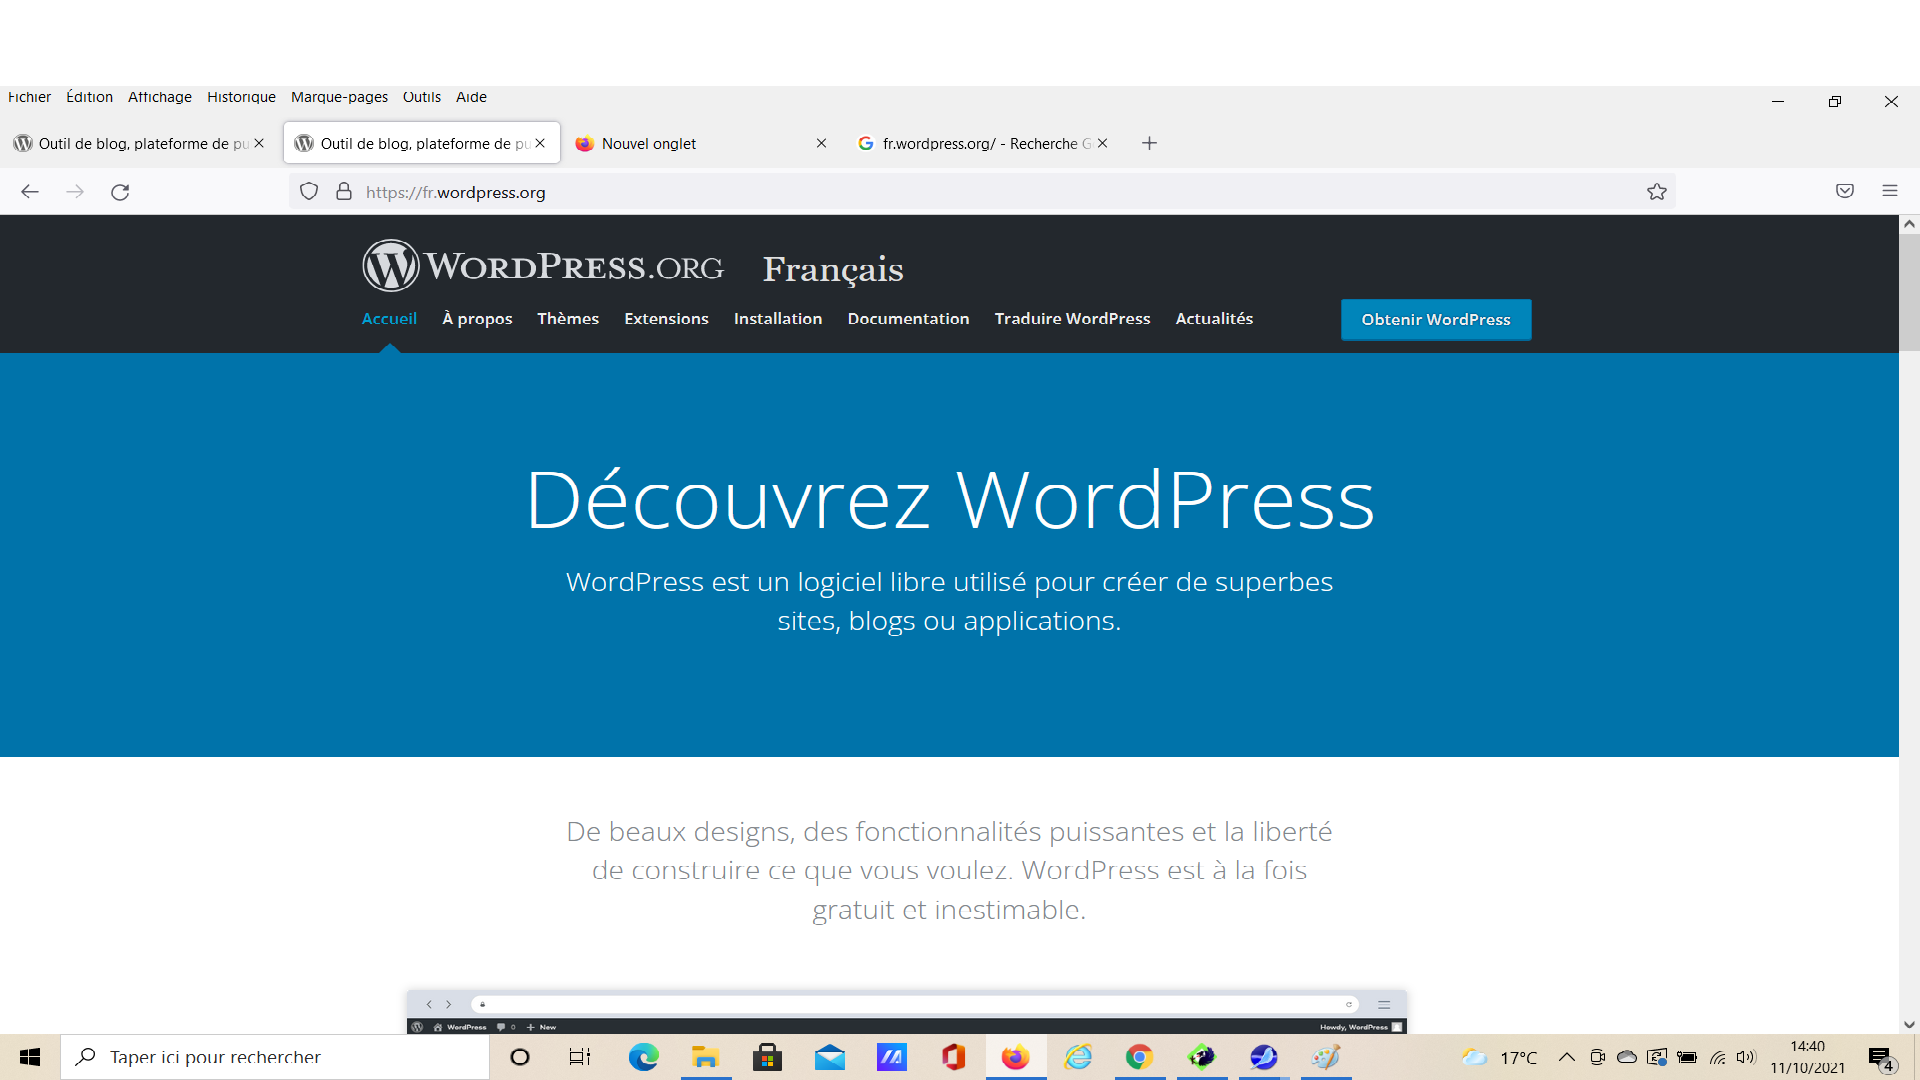Viewport: 1920px width, 1080px height.
Task: Open the Windows Start menu
Action: tap(30, 1057)
